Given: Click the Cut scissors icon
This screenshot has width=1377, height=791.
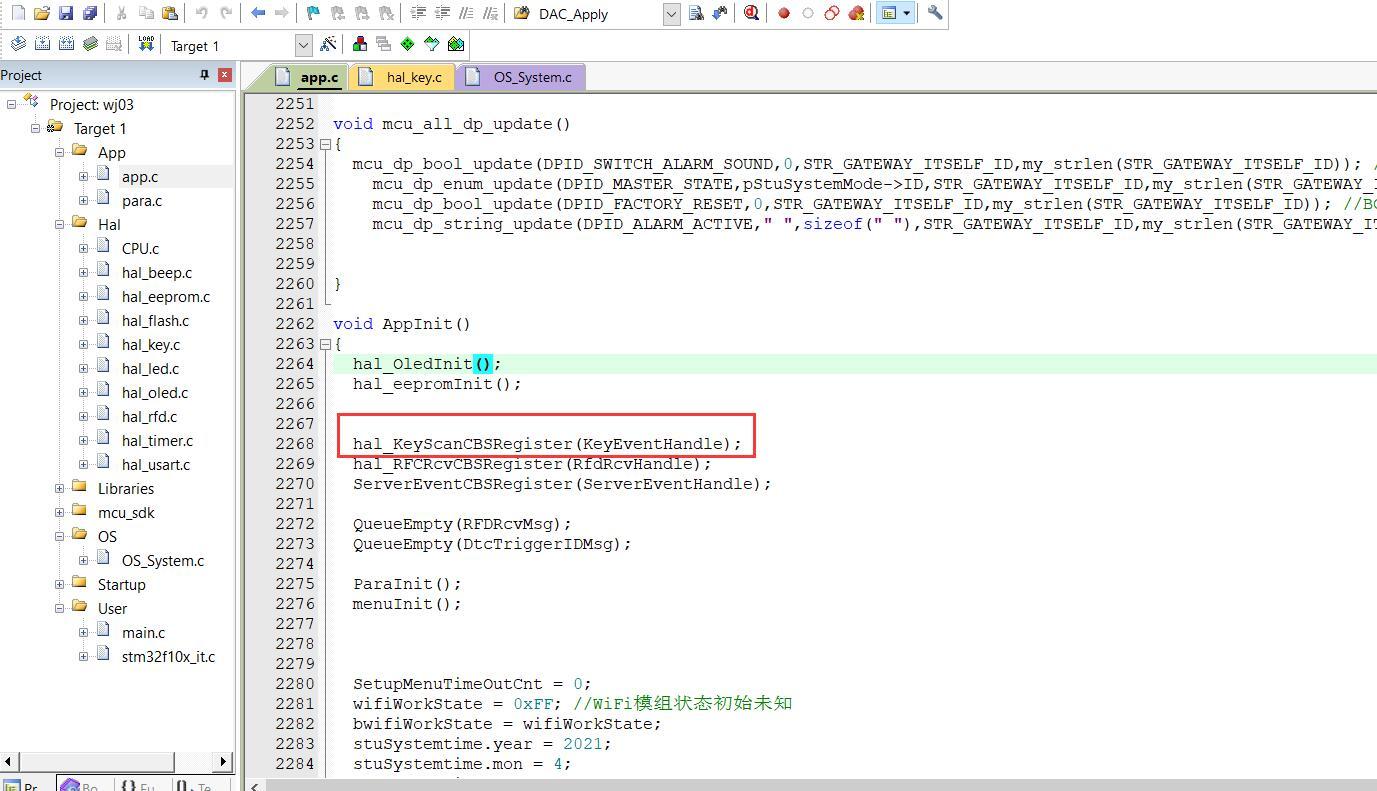Looking at the screenshot, I should coord(122,14).
